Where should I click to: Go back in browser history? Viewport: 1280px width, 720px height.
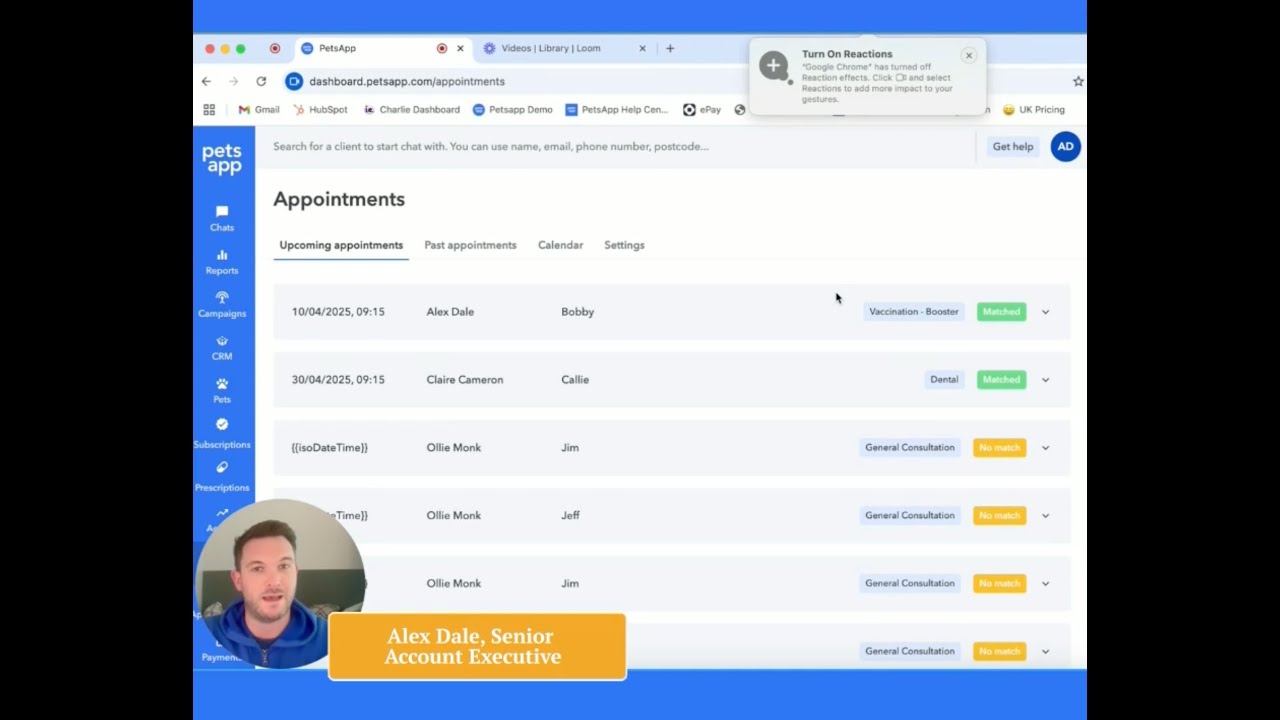(x=206, y=81)
